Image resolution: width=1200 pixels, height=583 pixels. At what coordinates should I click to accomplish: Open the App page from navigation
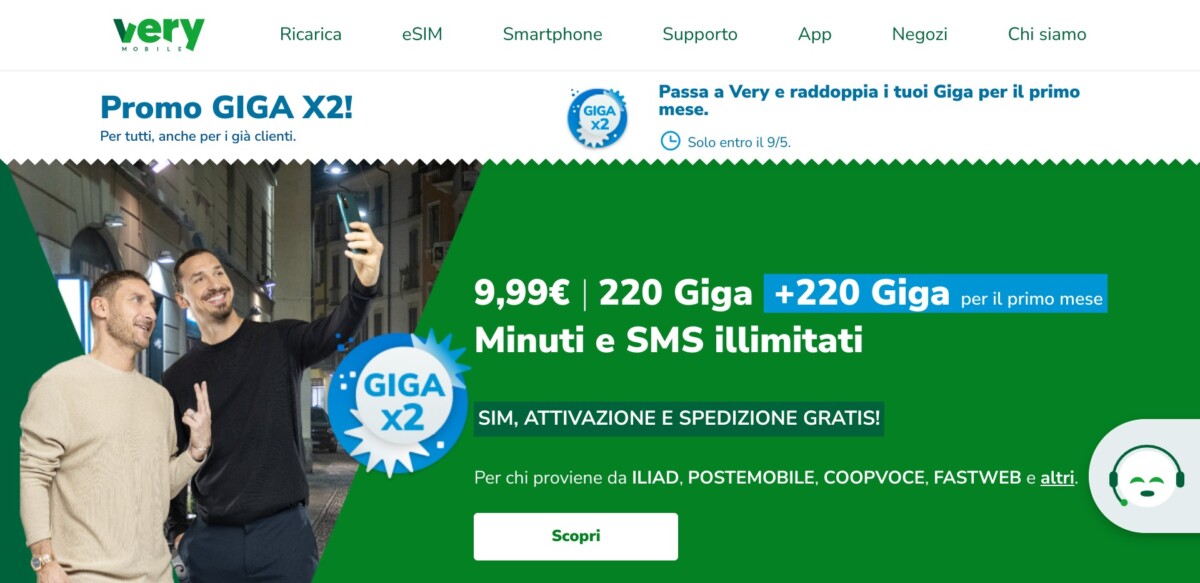[x=815, y=34]
